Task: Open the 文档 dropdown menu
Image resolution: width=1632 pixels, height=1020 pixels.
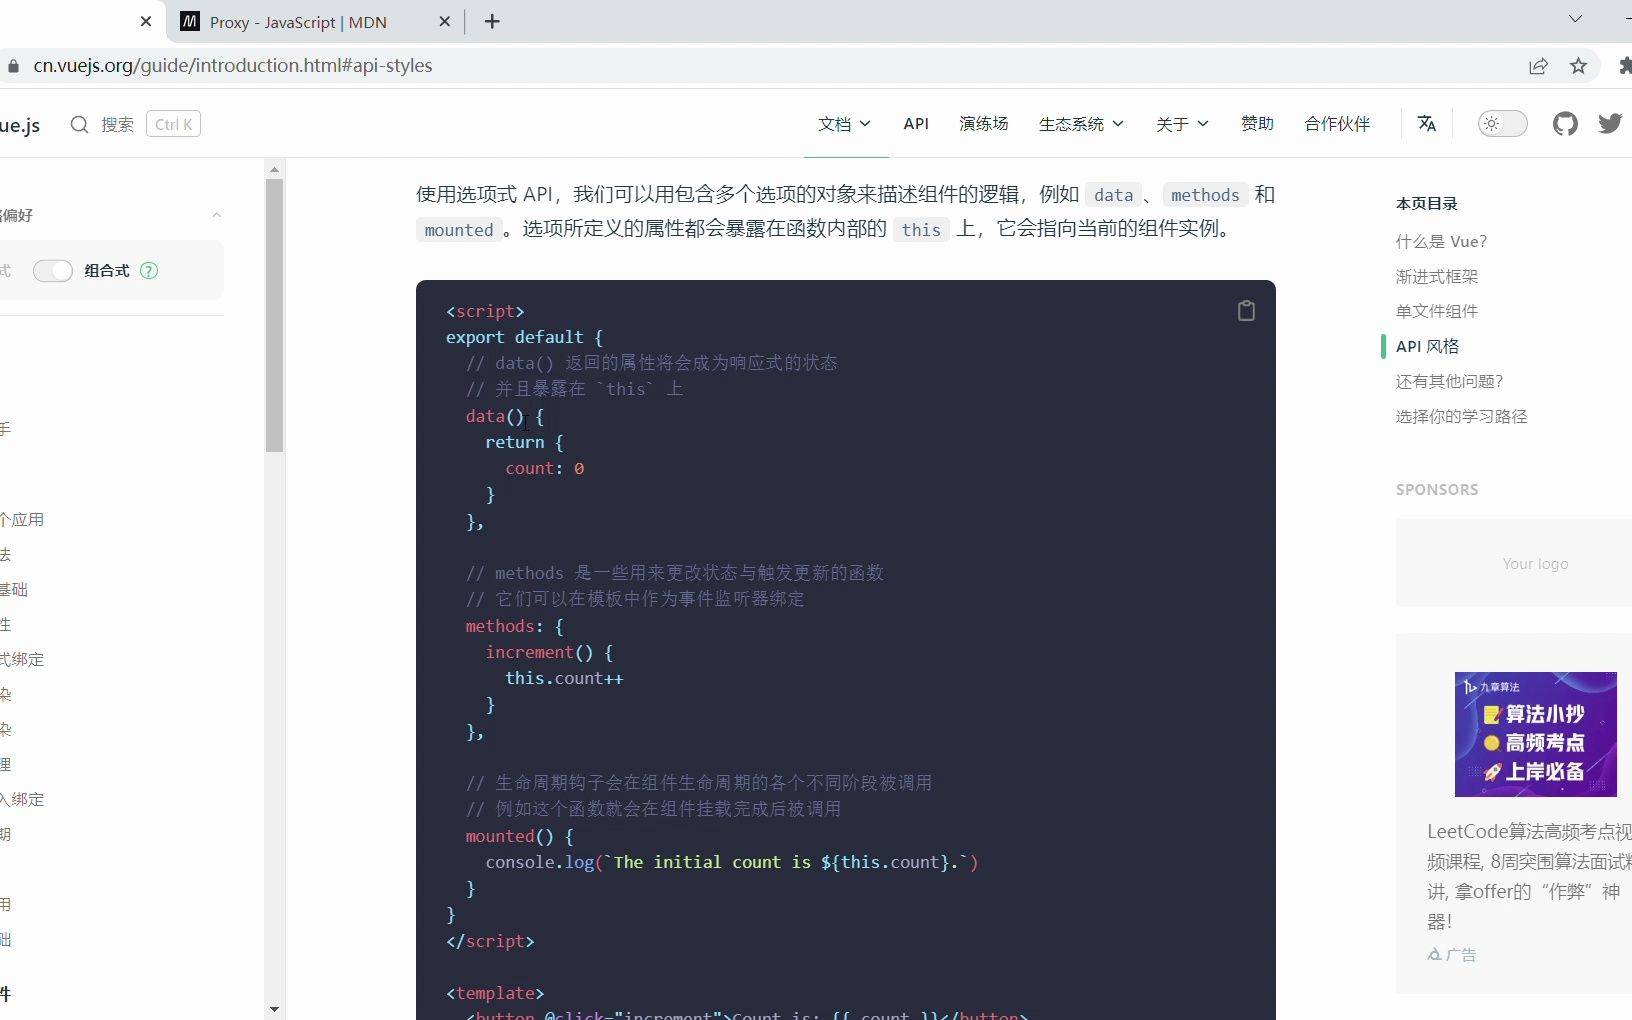Action: click(845, 124)
